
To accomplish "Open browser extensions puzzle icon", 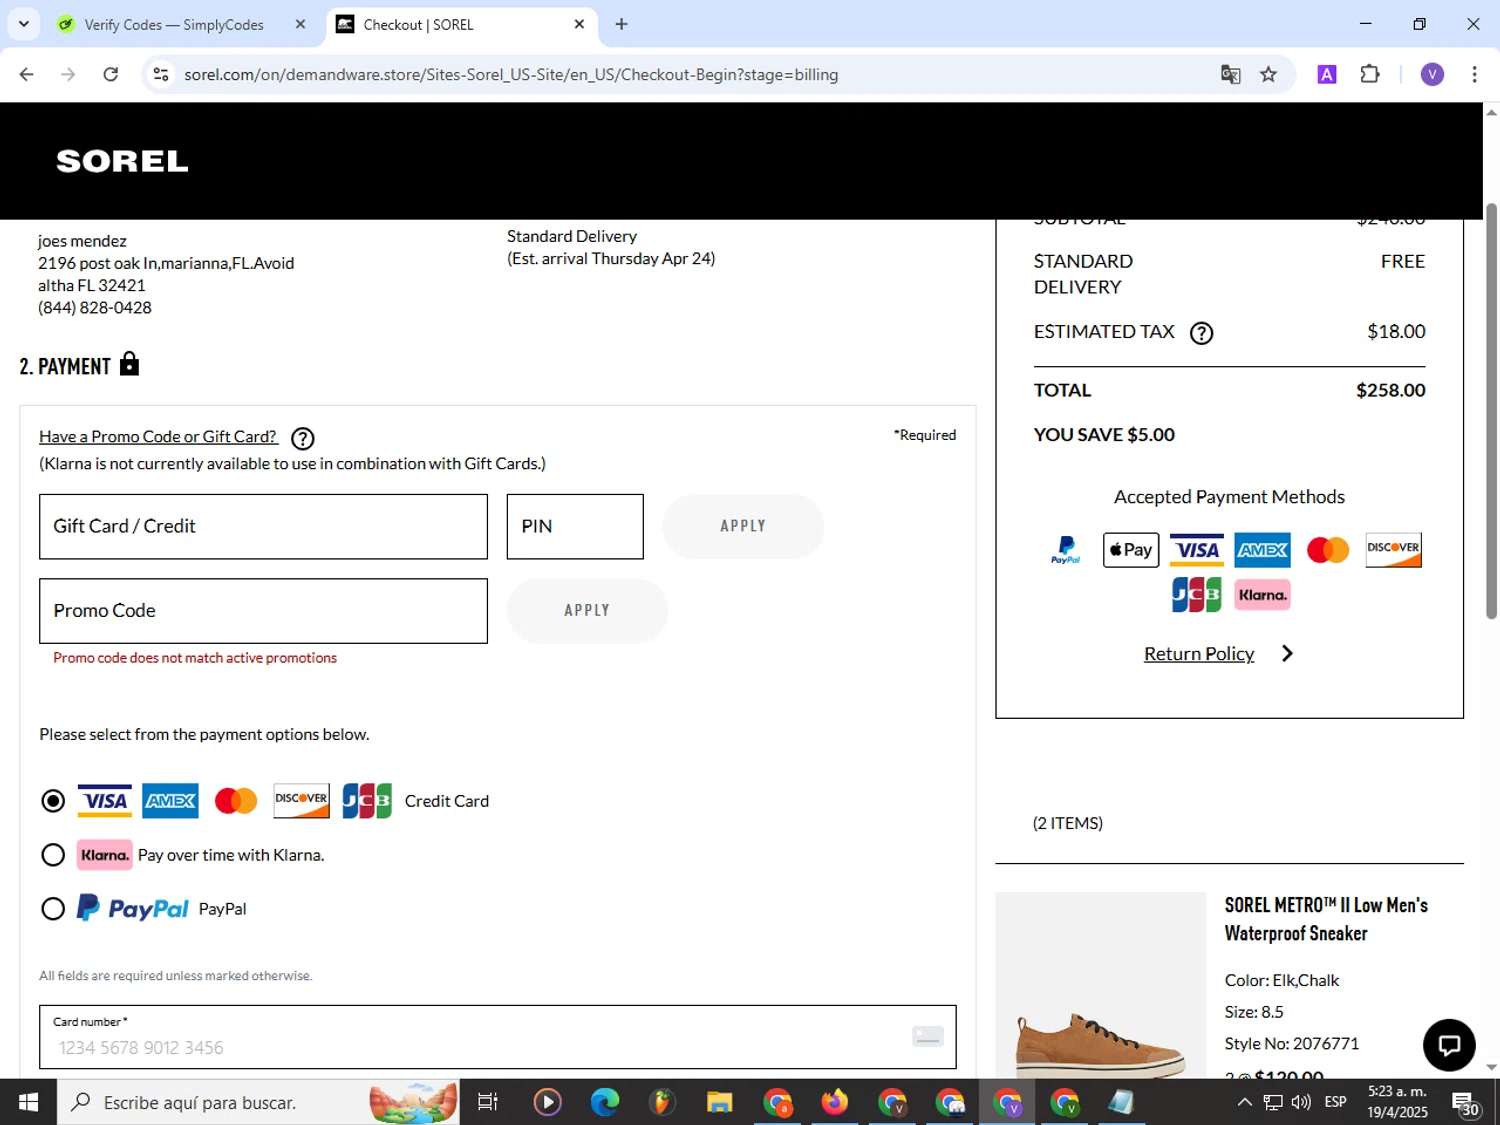I will pyautogui.click(x=1370, y=74).
